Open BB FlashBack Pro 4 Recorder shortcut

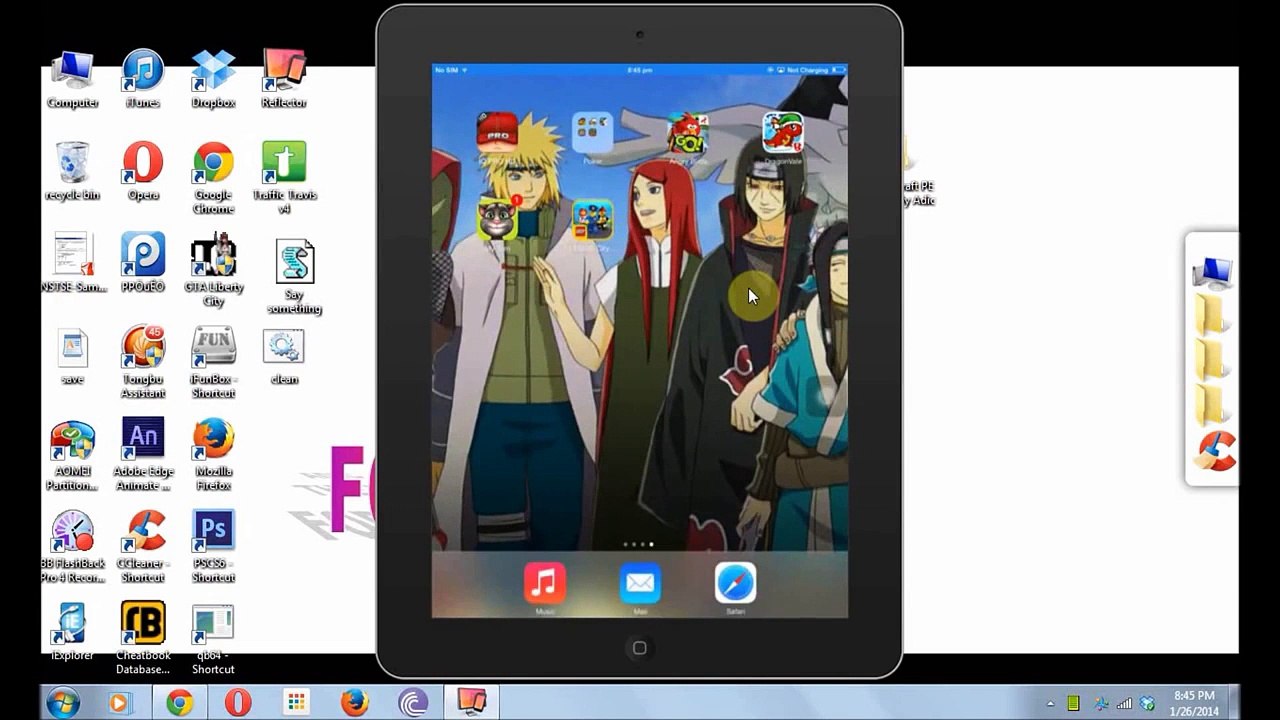73,547
